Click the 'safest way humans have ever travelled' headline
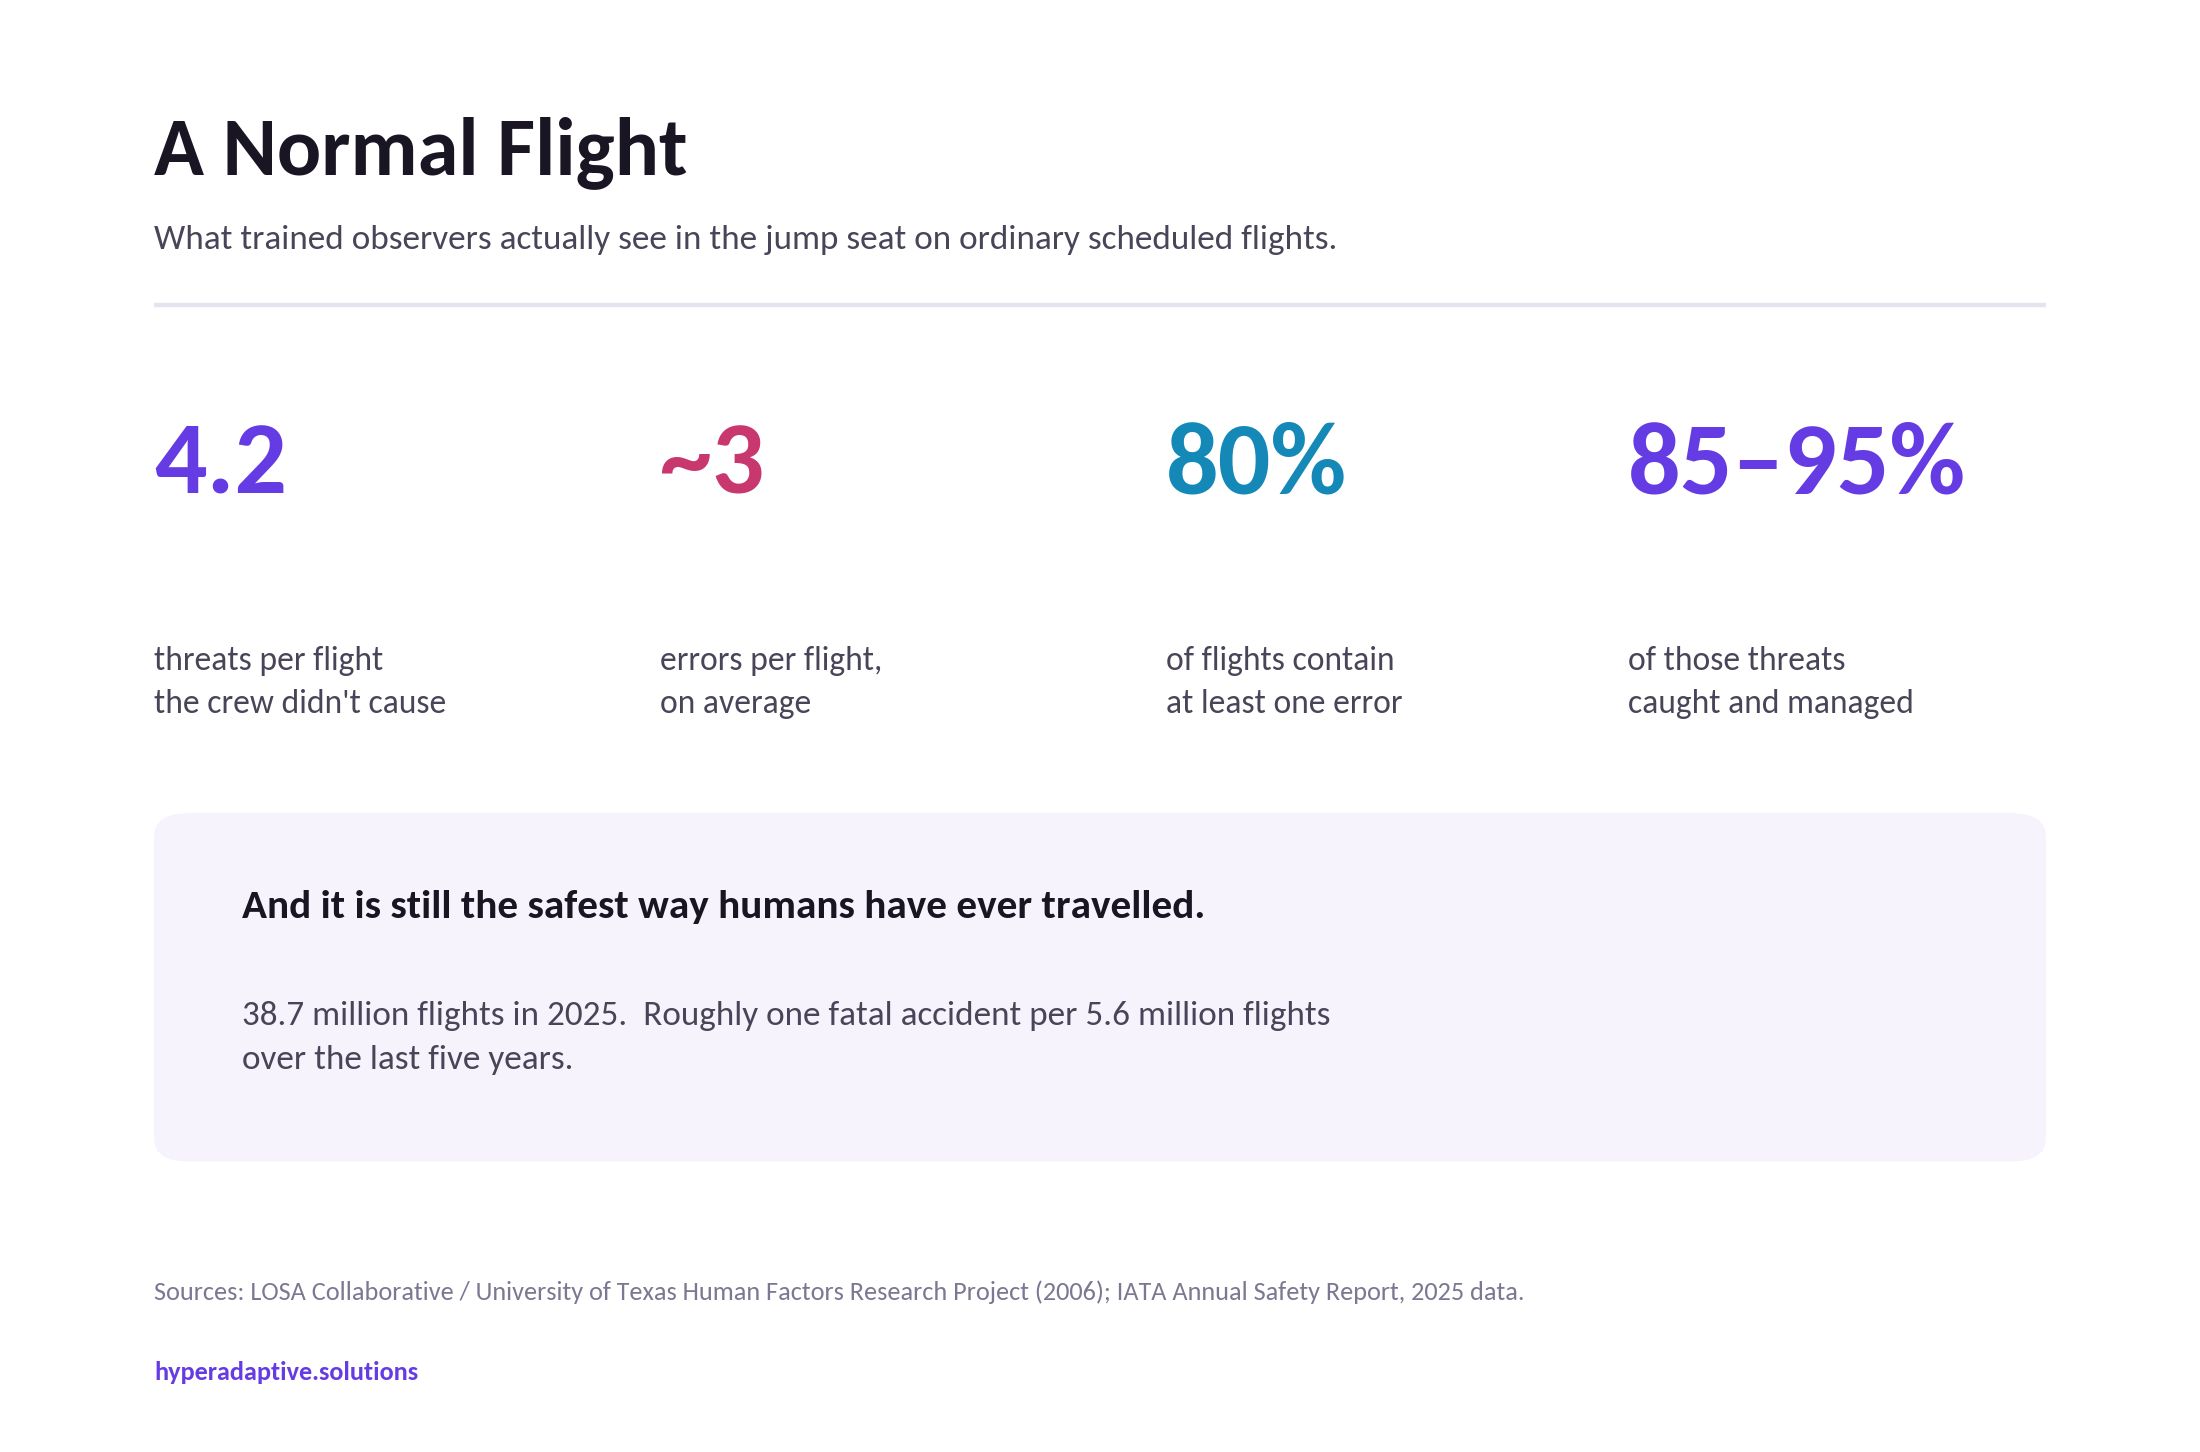This screenshot has width=2200, height=1452. tap(723, 905)
